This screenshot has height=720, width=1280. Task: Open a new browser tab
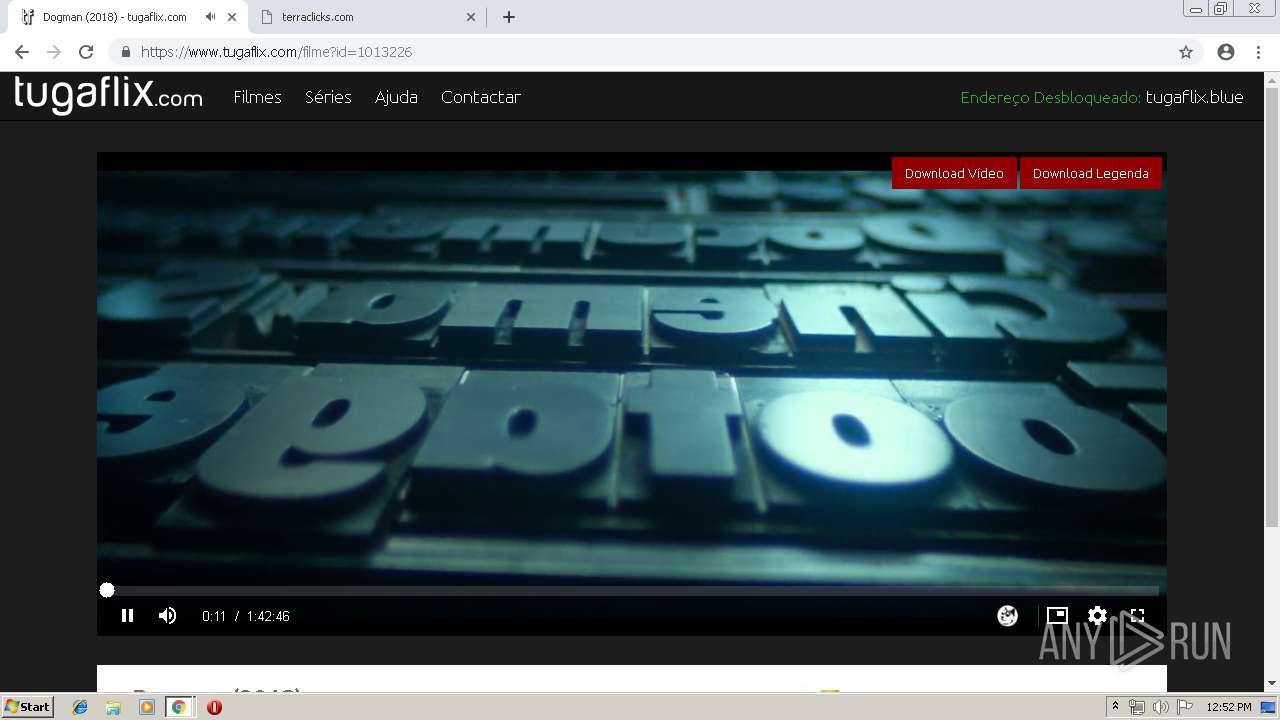point(508,17)
